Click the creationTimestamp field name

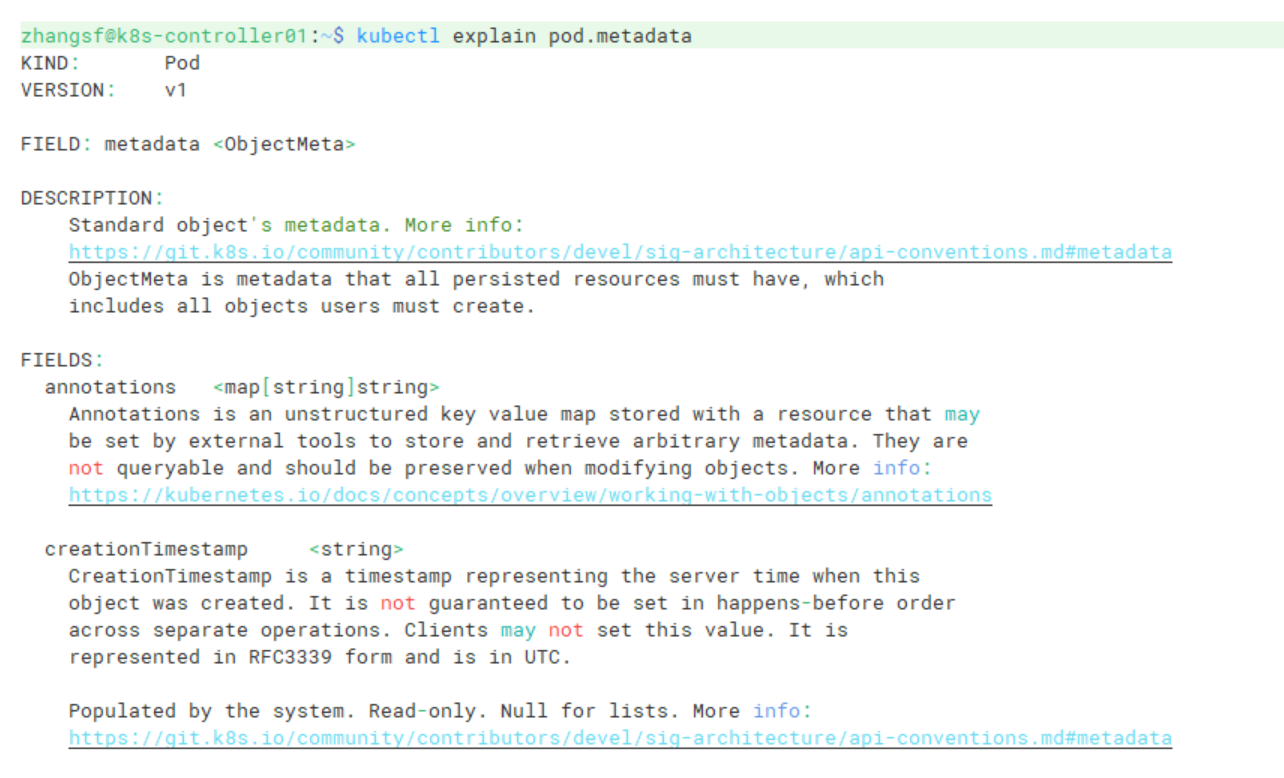pos(146,549)
